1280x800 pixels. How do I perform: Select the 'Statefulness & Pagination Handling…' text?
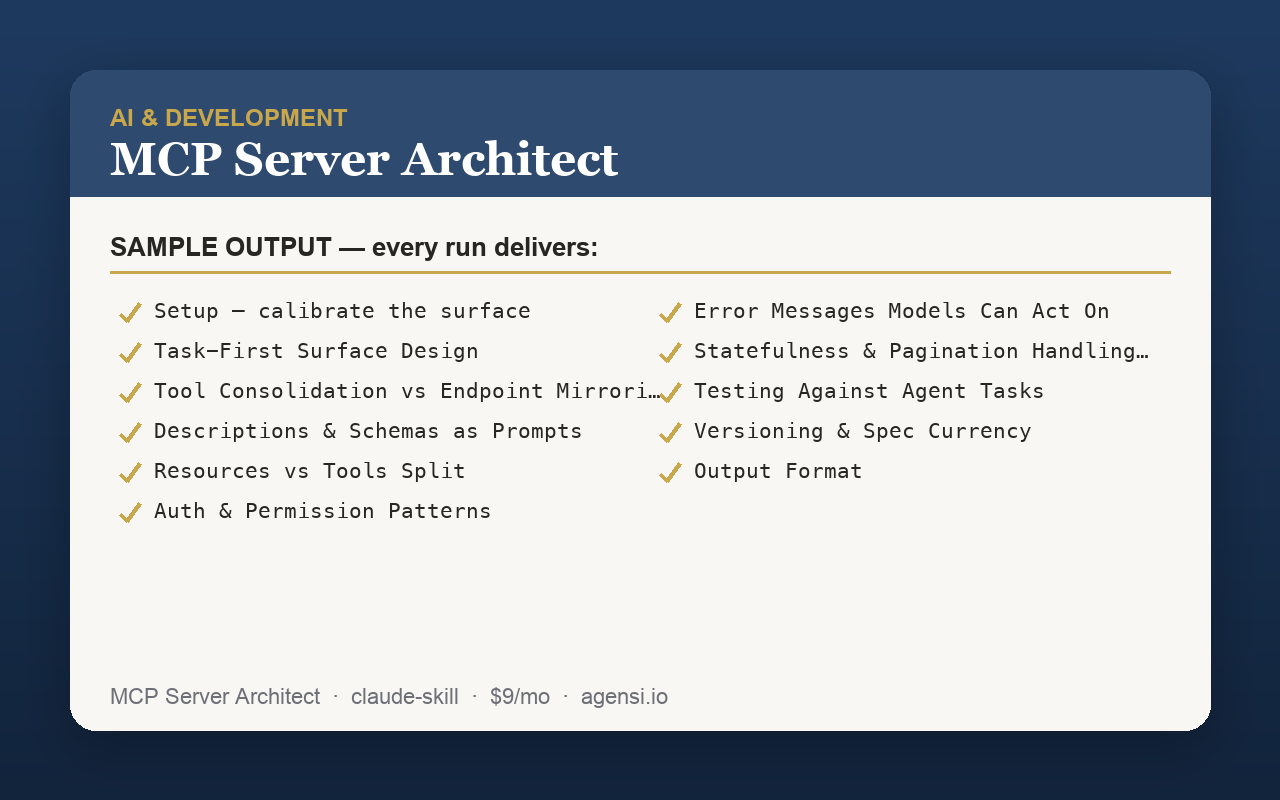tap(921, 351)
